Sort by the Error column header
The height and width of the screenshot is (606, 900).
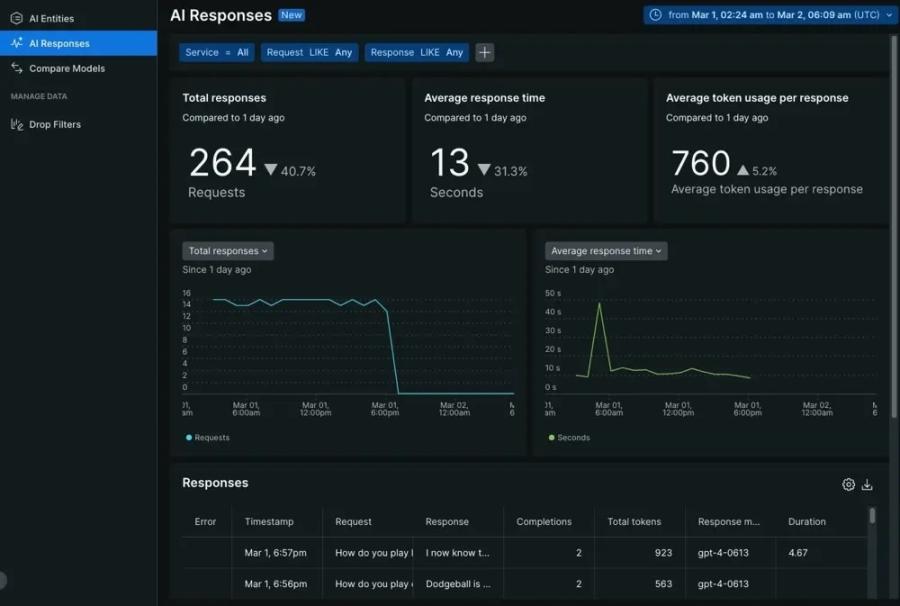(x=205, y=522)
